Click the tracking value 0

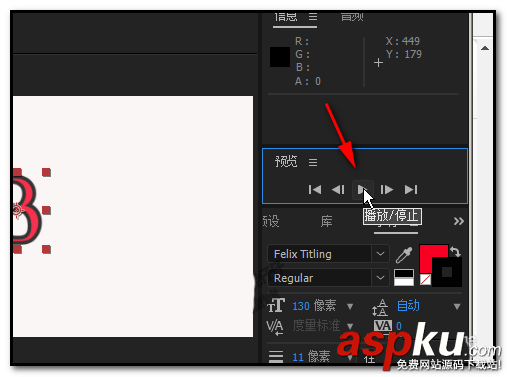tap(399, 326)
